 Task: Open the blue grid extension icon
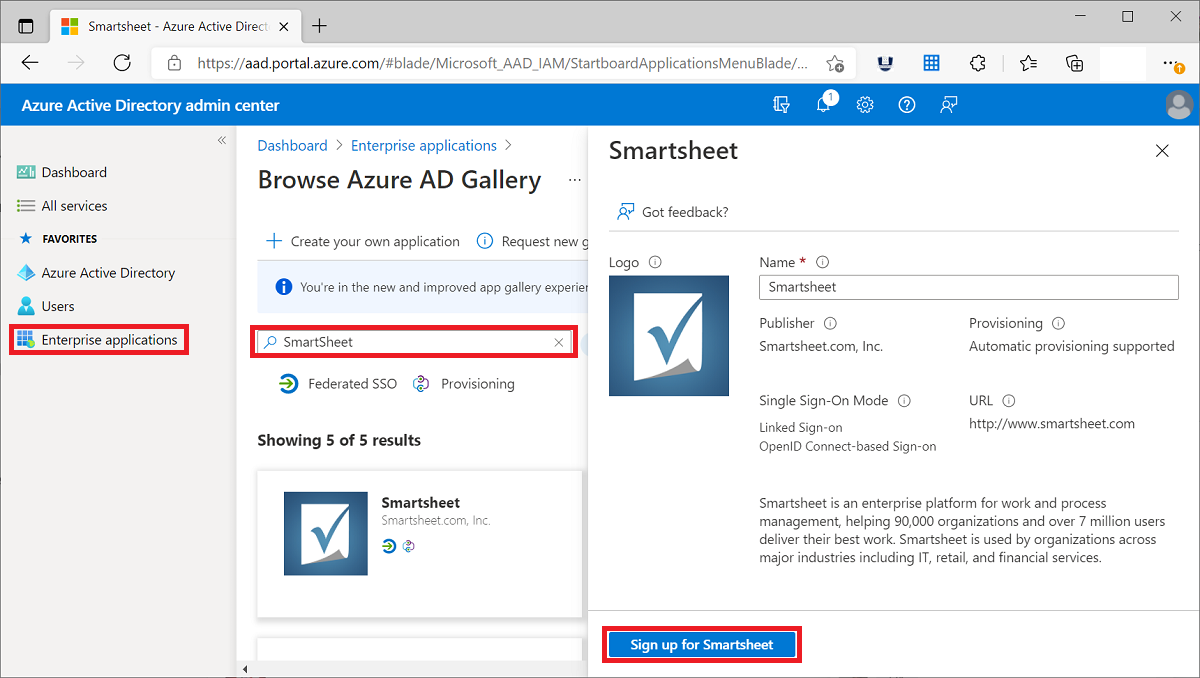[931, 63]
